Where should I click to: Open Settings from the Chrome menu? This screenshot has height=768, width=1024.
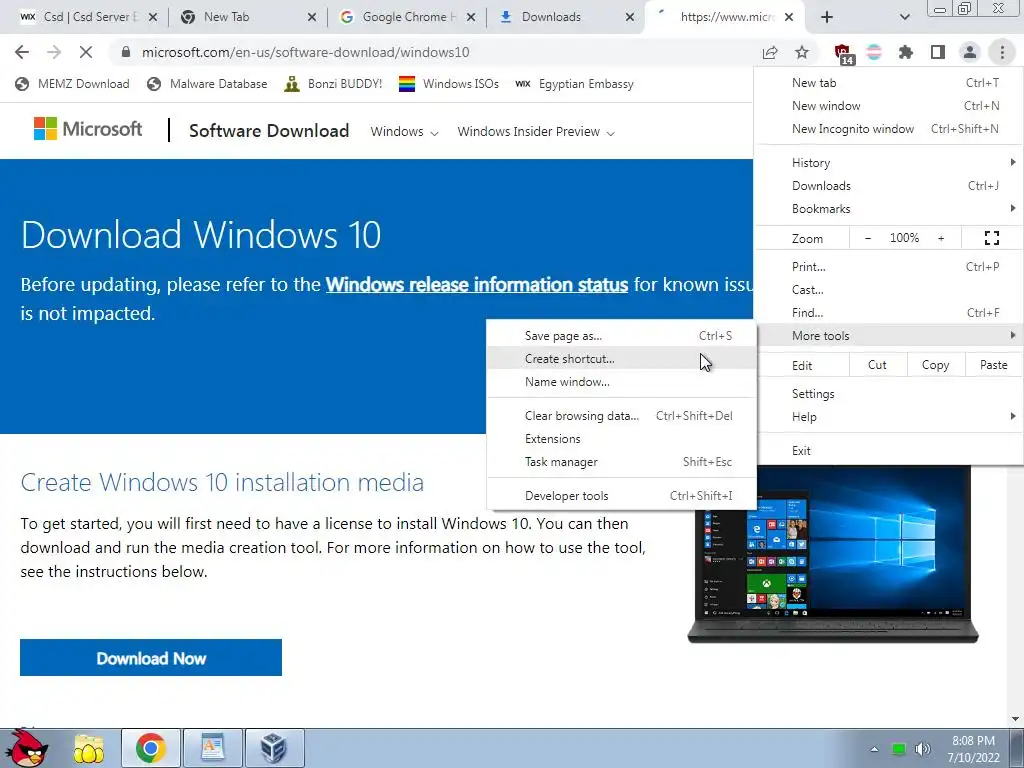[890, 394]
